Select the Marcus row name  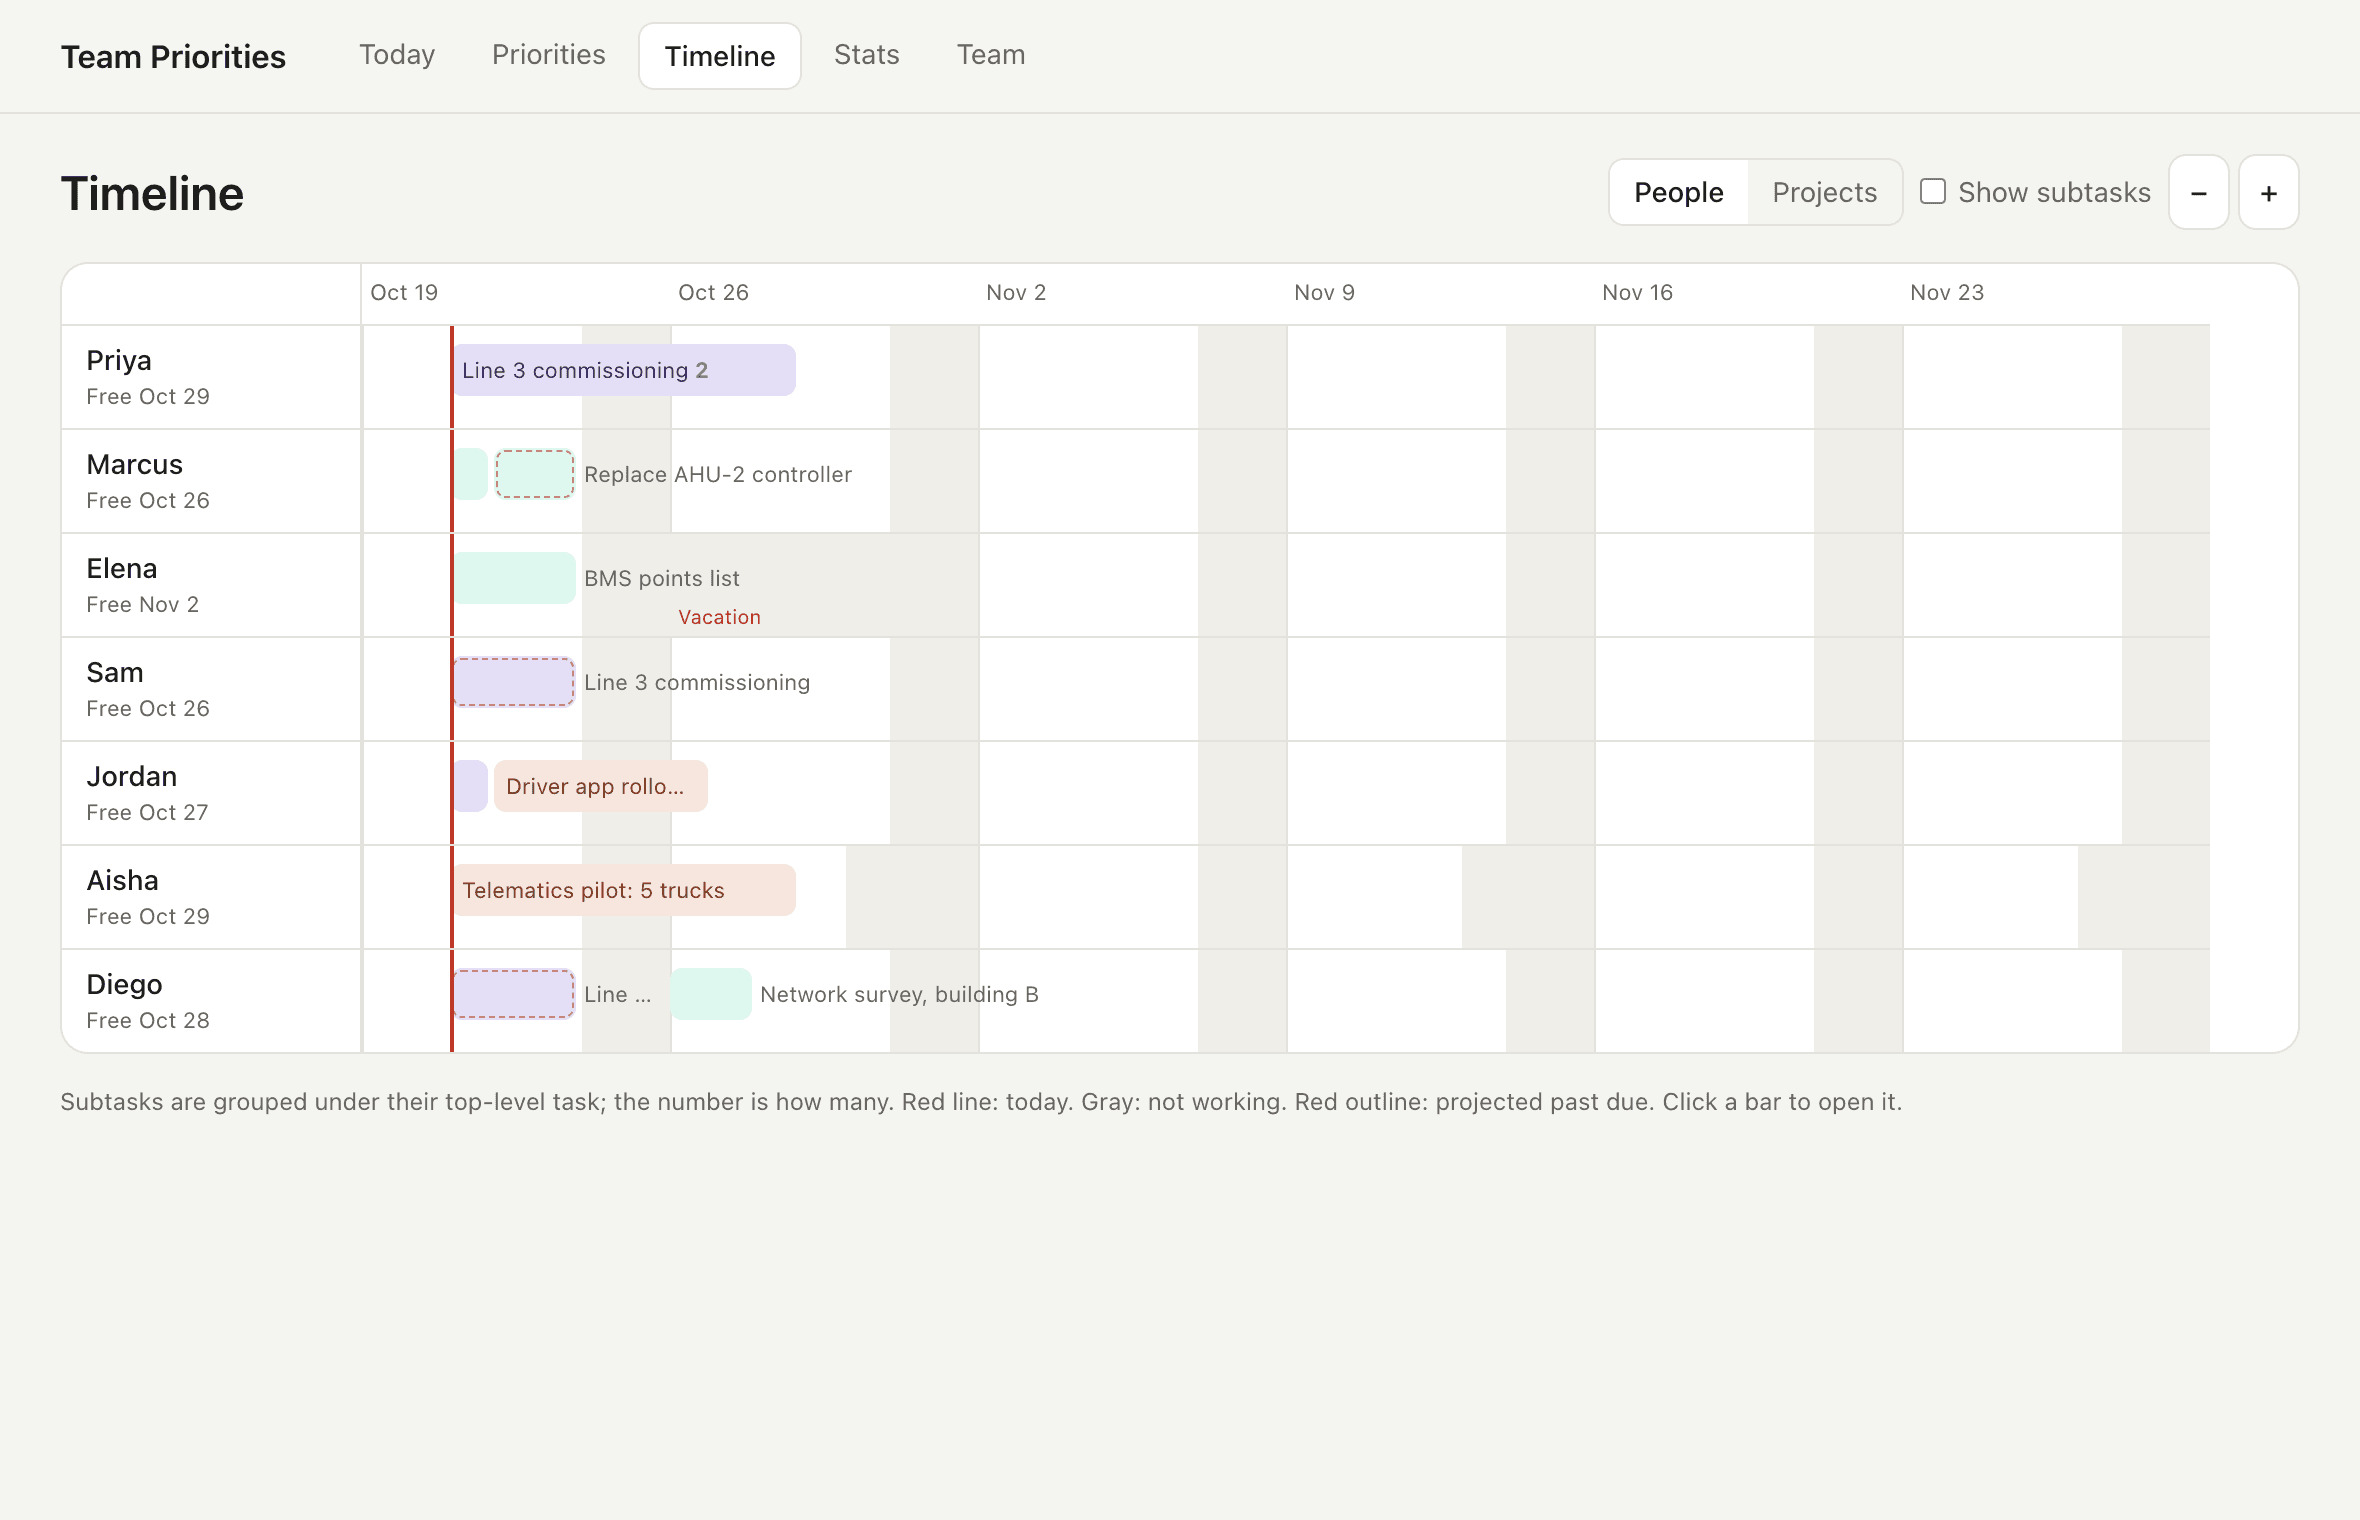[135, 464]
